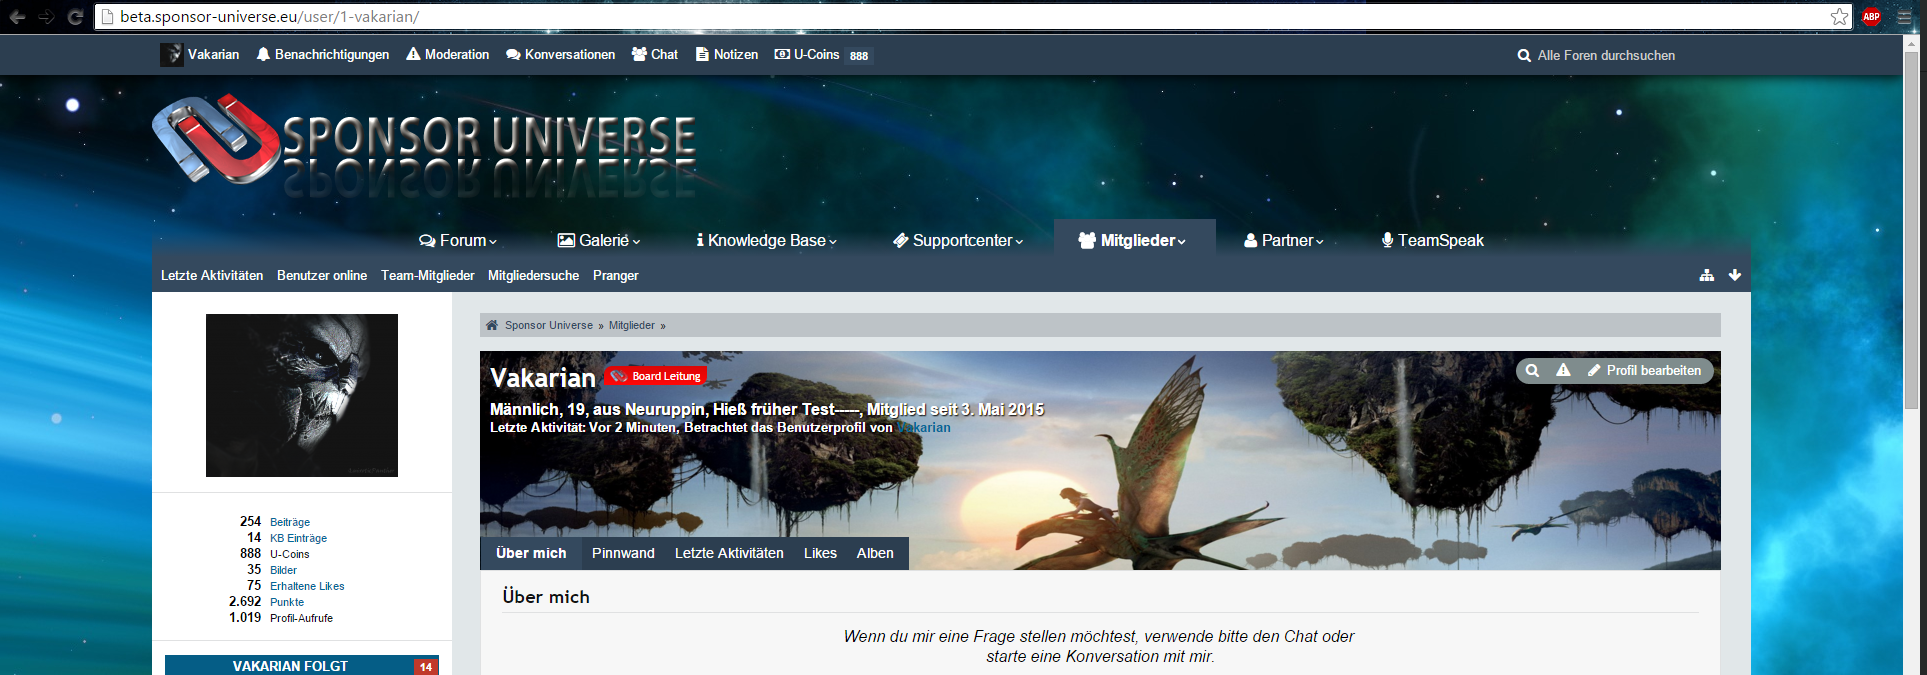The image size is (1927, 675).
Task: Click the down arrow icon in sub-navigation
Action: (1735, 275)
